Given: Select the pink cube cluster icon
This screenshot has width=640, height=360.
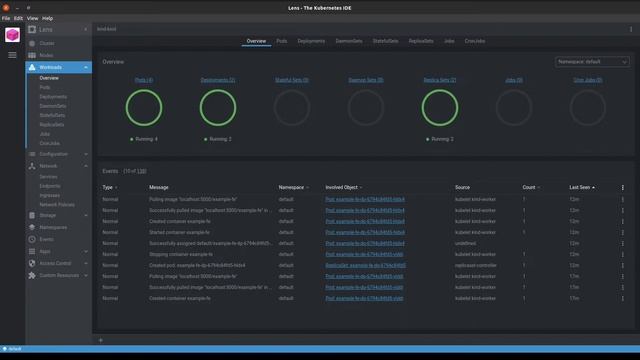Looking at the screenshot, I should coord(12,35).
